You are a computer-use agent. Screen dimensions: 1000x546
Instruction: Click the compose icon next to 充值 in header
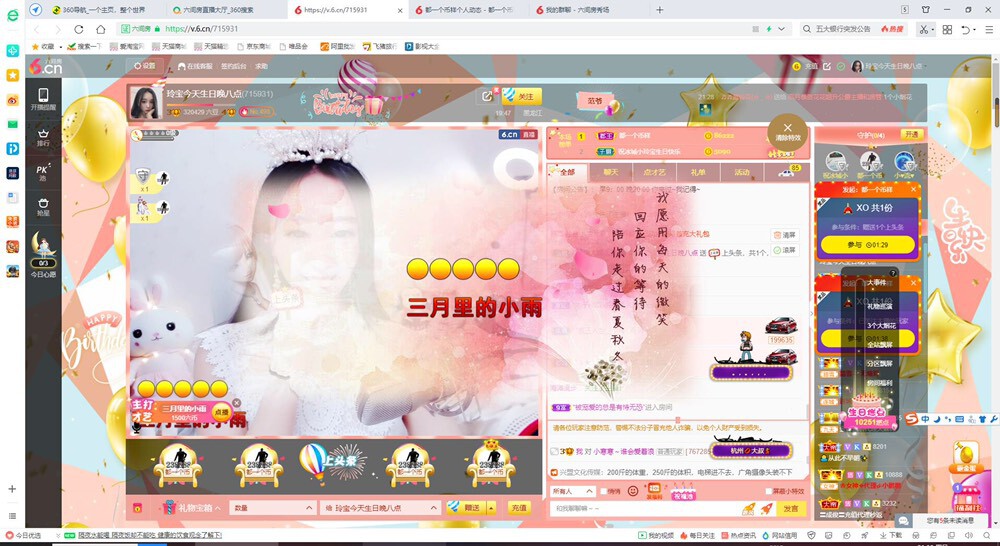827,66
